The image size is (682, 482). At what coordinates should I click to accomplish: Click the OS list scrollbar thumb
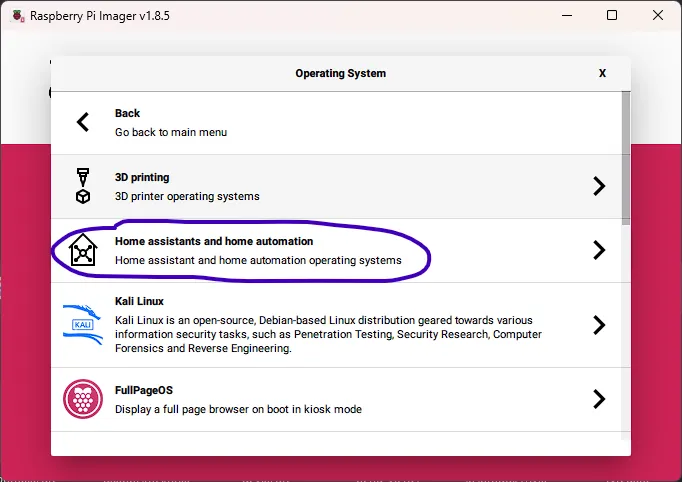[626, 157]
